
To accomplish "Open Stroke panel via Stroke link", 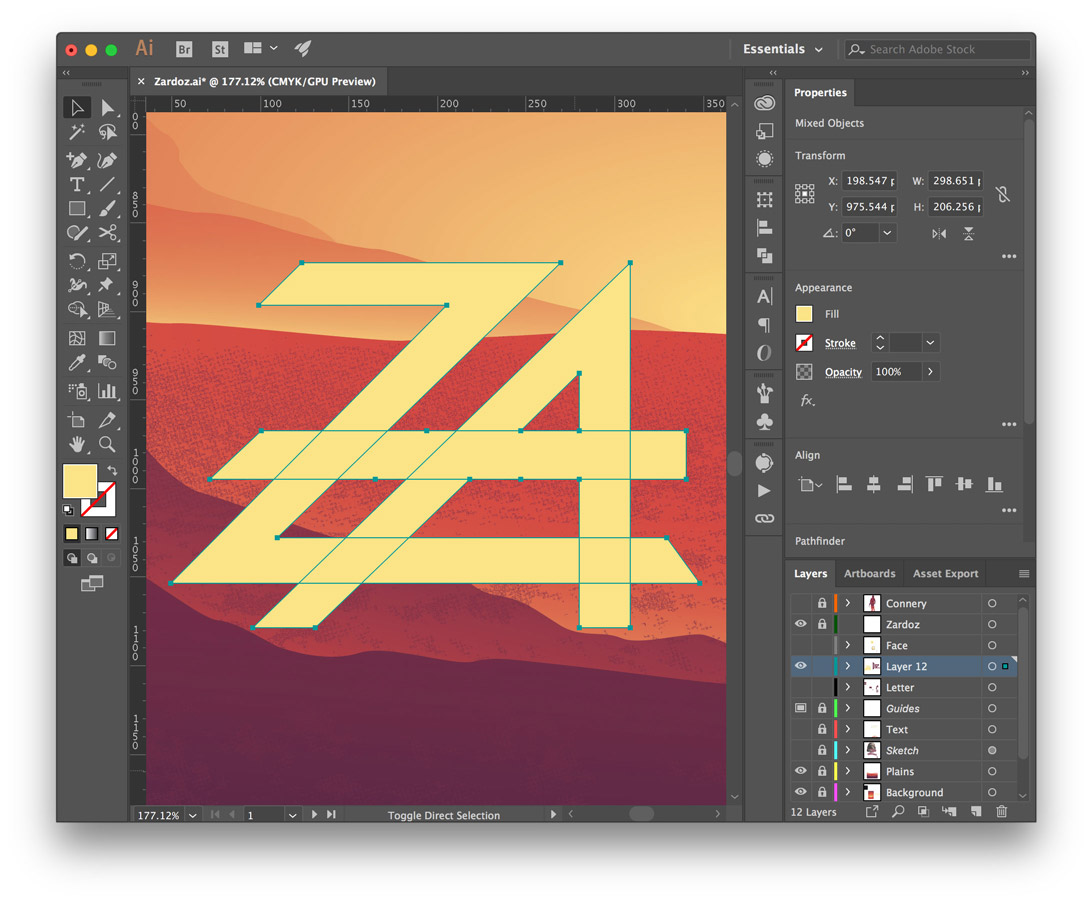I will coord(840,343).
